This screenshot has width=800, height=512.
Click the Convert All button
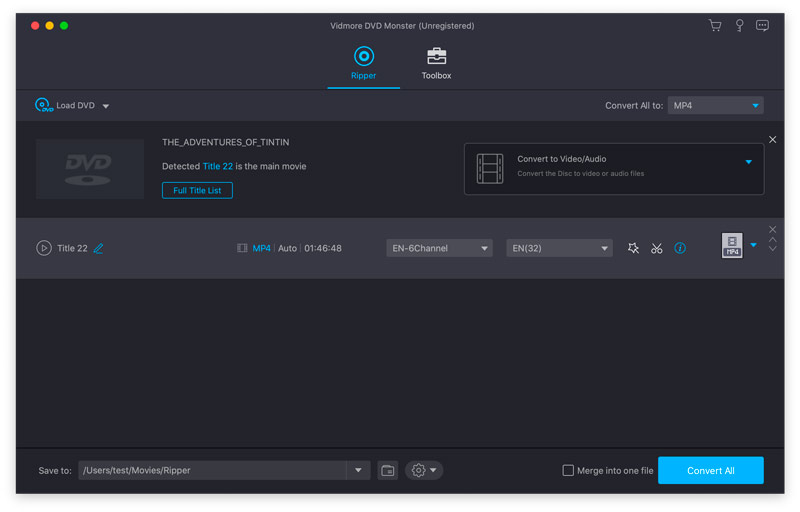[x=710, y=470]
